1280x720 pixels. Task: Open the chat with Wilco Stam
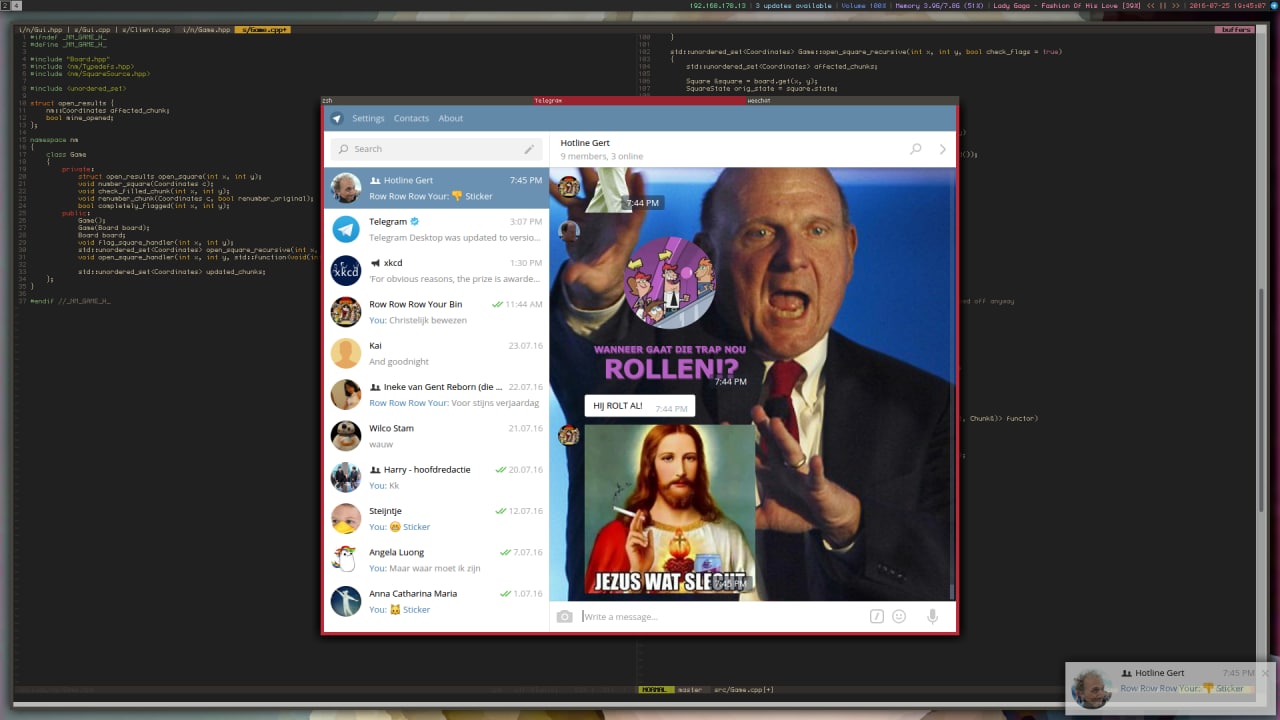[438, 436]
